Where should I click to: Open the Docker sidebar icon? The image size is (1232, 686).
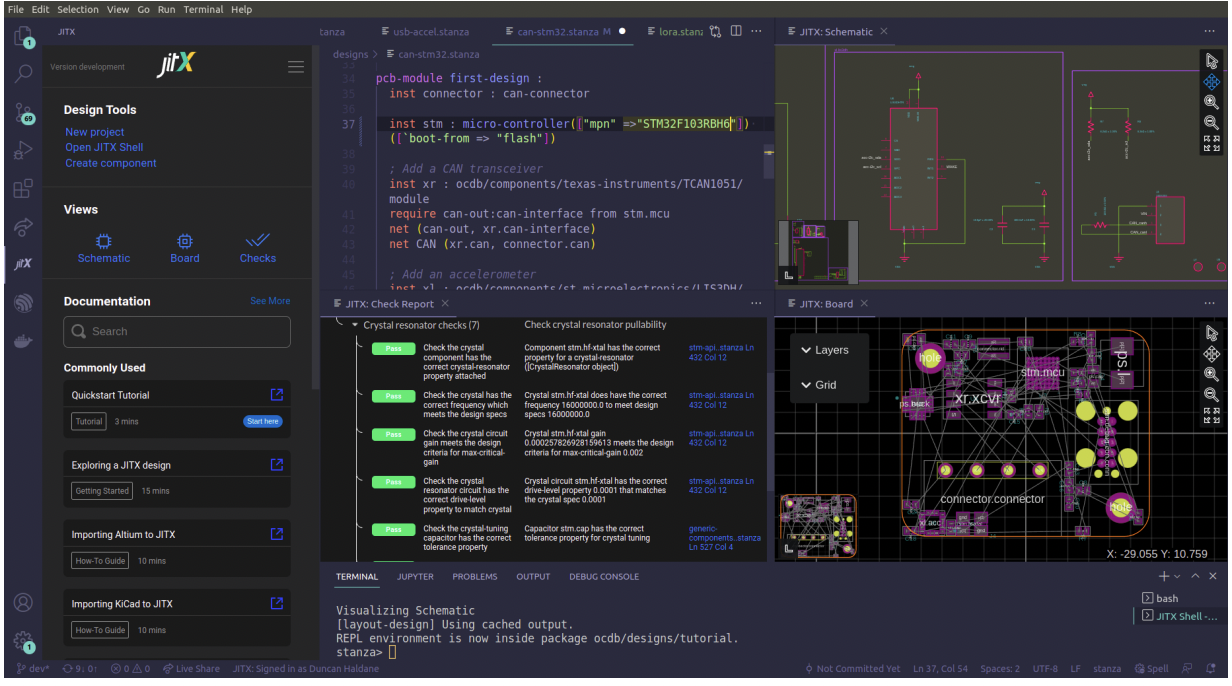pos(22,341)
